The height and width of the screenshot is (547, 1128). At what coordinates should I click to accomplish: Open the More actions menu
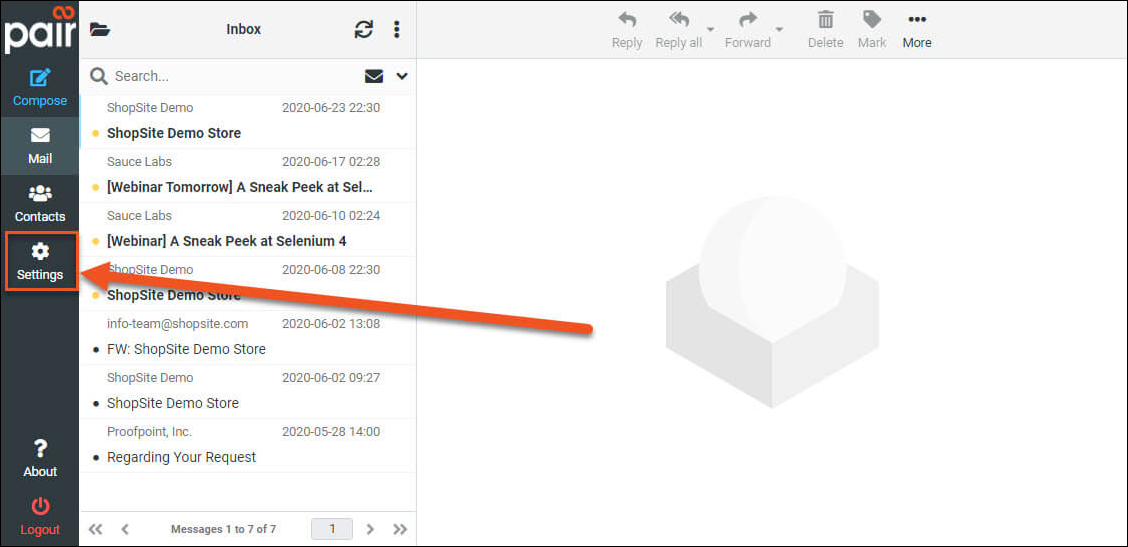[x=917, y=30]
